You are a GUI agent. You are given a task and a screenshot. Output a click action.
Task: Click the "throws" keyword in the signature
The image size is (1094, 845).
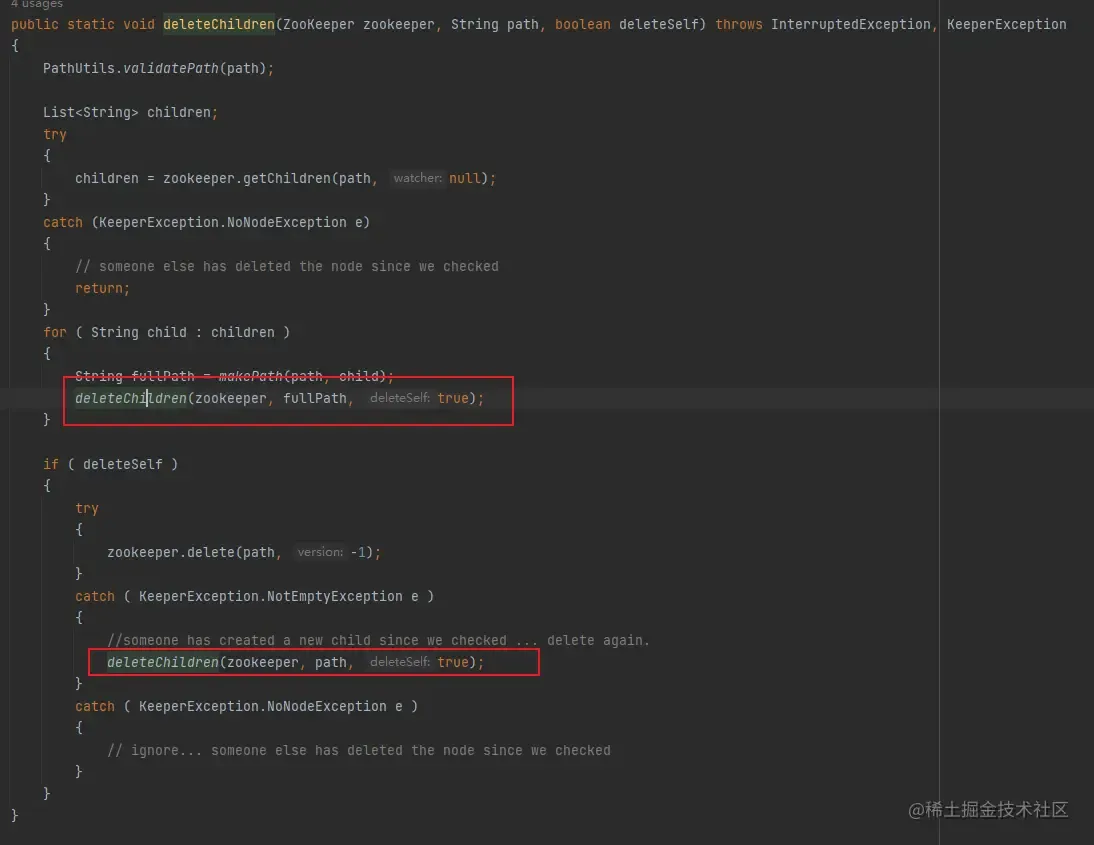[x=739, y=24]
